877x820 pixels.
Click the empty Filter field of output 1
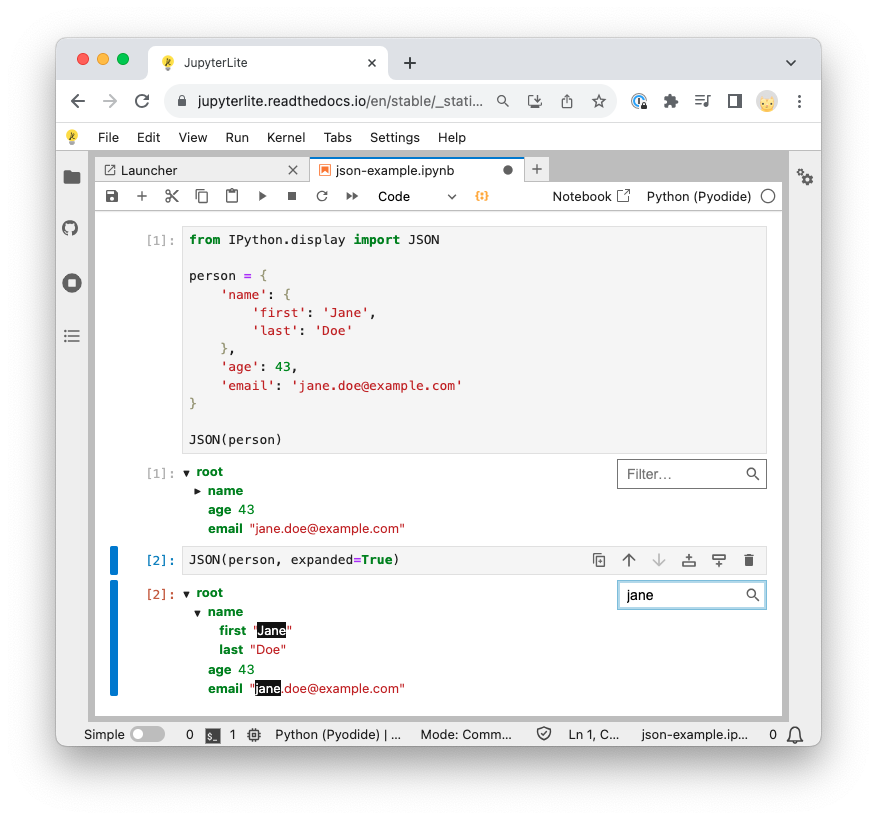click(x=692, y=474)
